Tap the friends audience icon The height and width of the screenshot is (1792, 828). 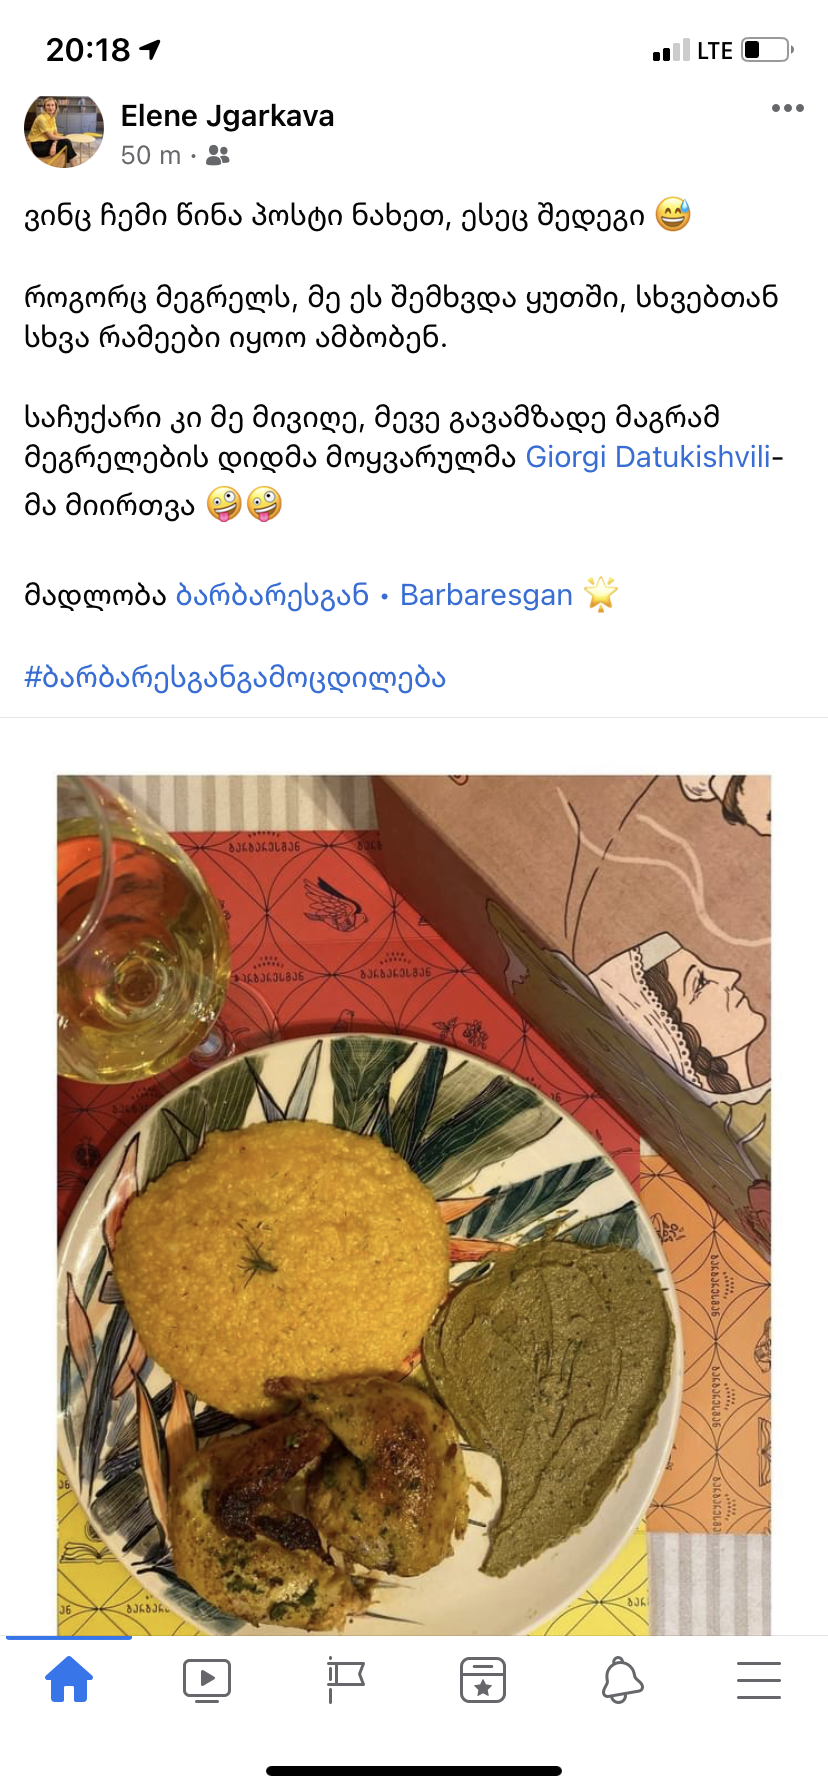[217, 155]
